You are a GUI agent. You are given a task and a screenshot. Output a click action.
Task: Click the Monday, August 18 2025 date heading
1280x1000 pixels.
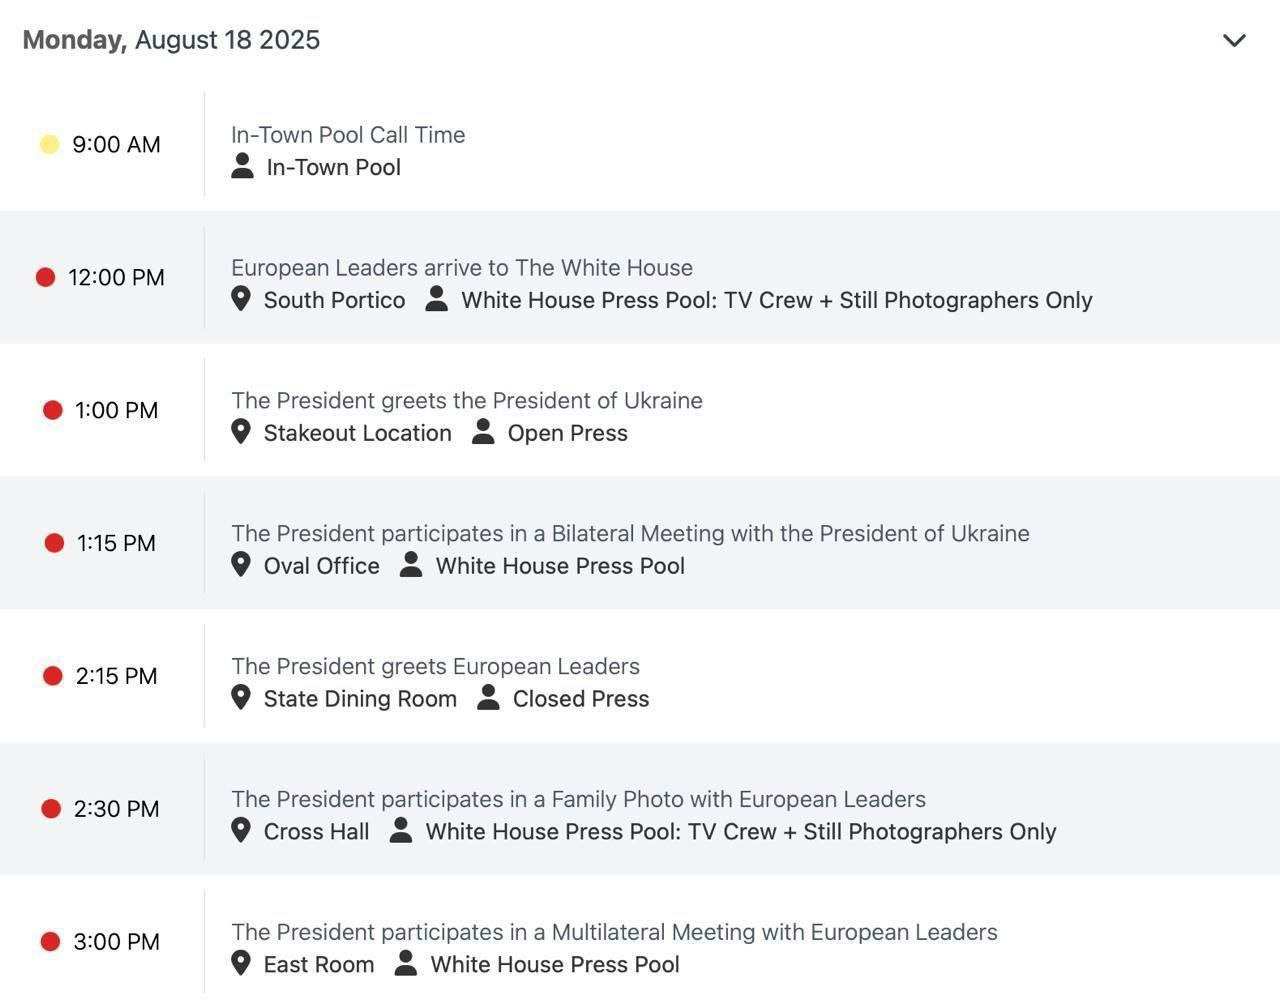tap(171, 40)
